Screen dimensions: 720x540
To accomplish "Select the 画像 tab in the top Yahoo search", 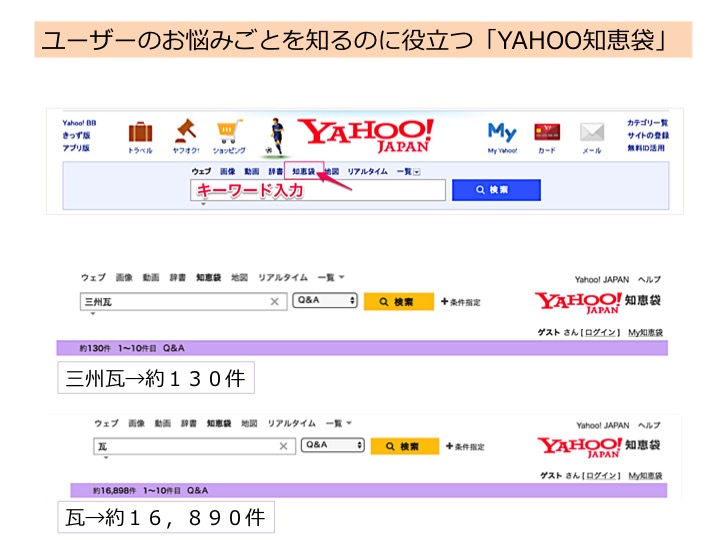I will [227, 171].
